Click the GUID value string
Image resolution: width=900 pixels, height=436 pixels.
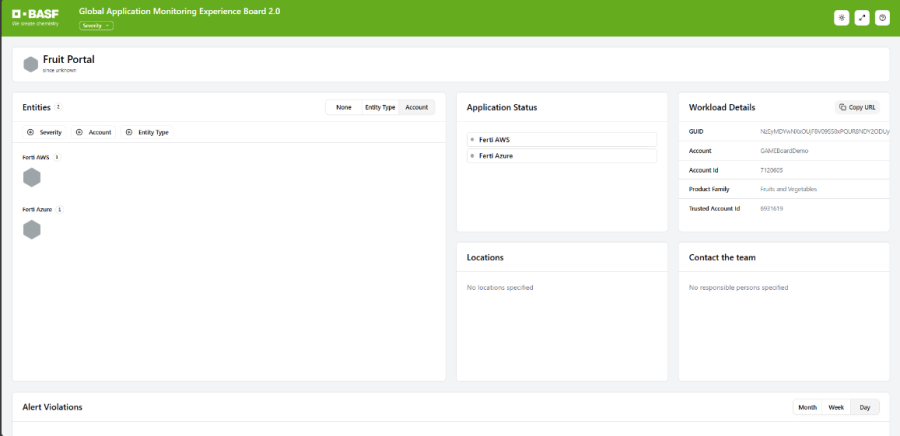[825, 131]
